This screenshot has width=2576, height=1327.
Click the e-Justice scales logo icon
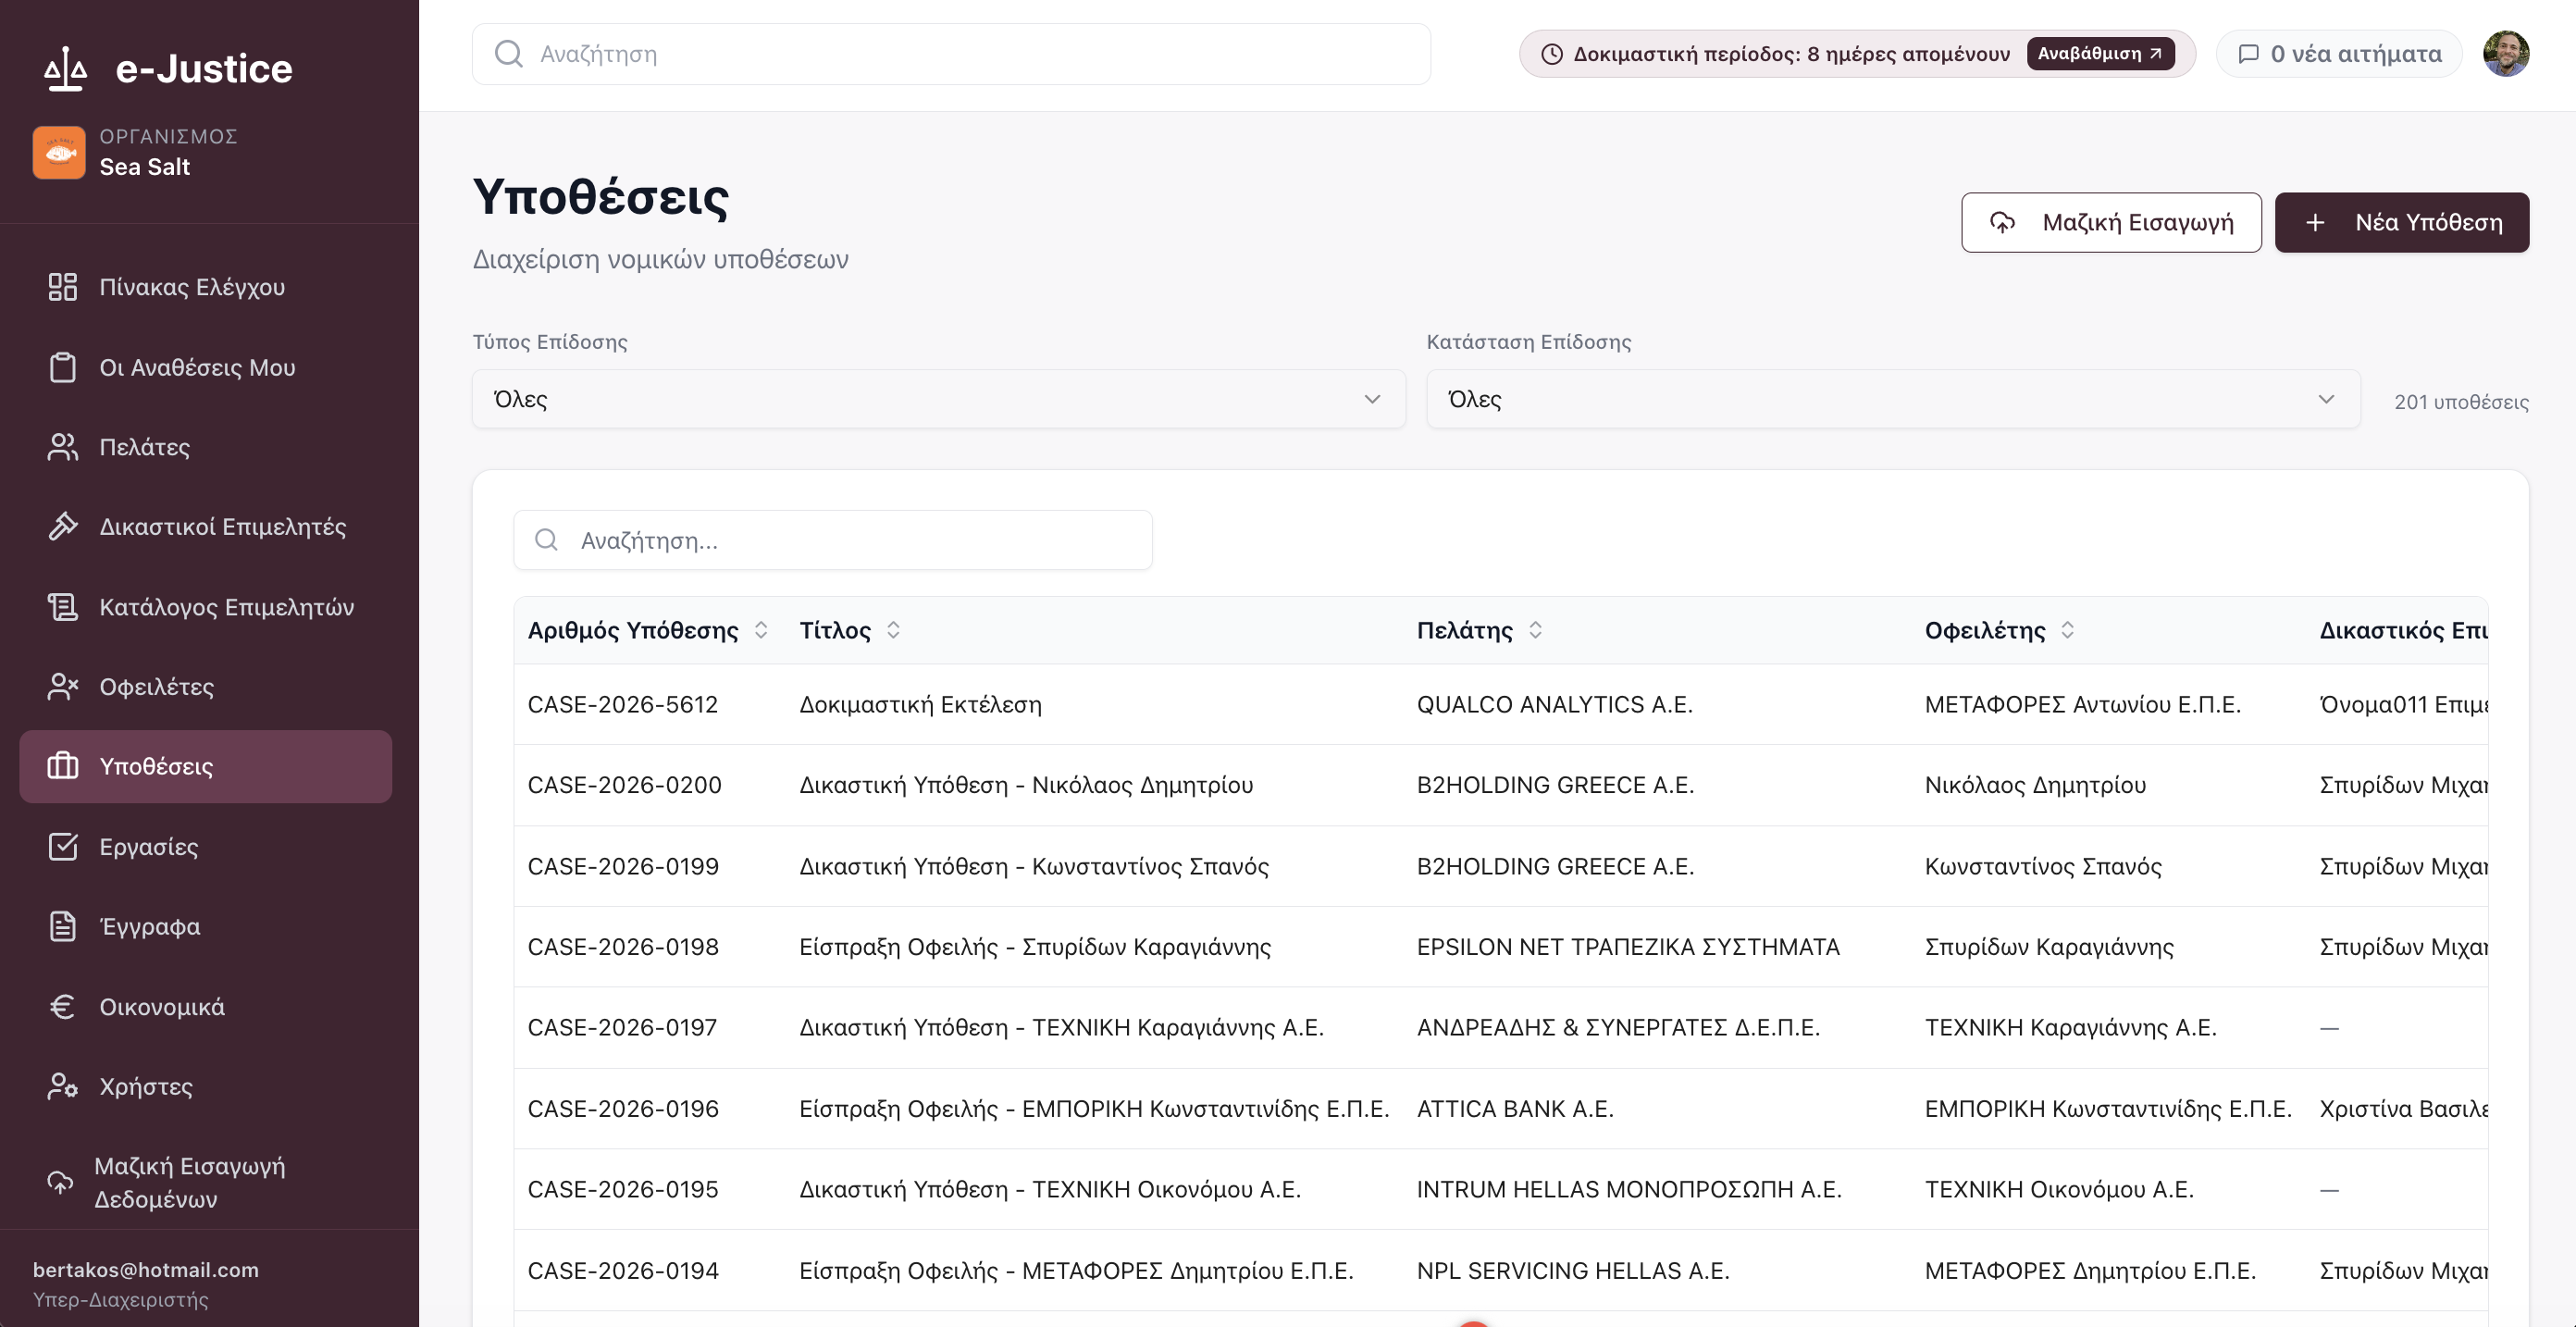[66, 69]
